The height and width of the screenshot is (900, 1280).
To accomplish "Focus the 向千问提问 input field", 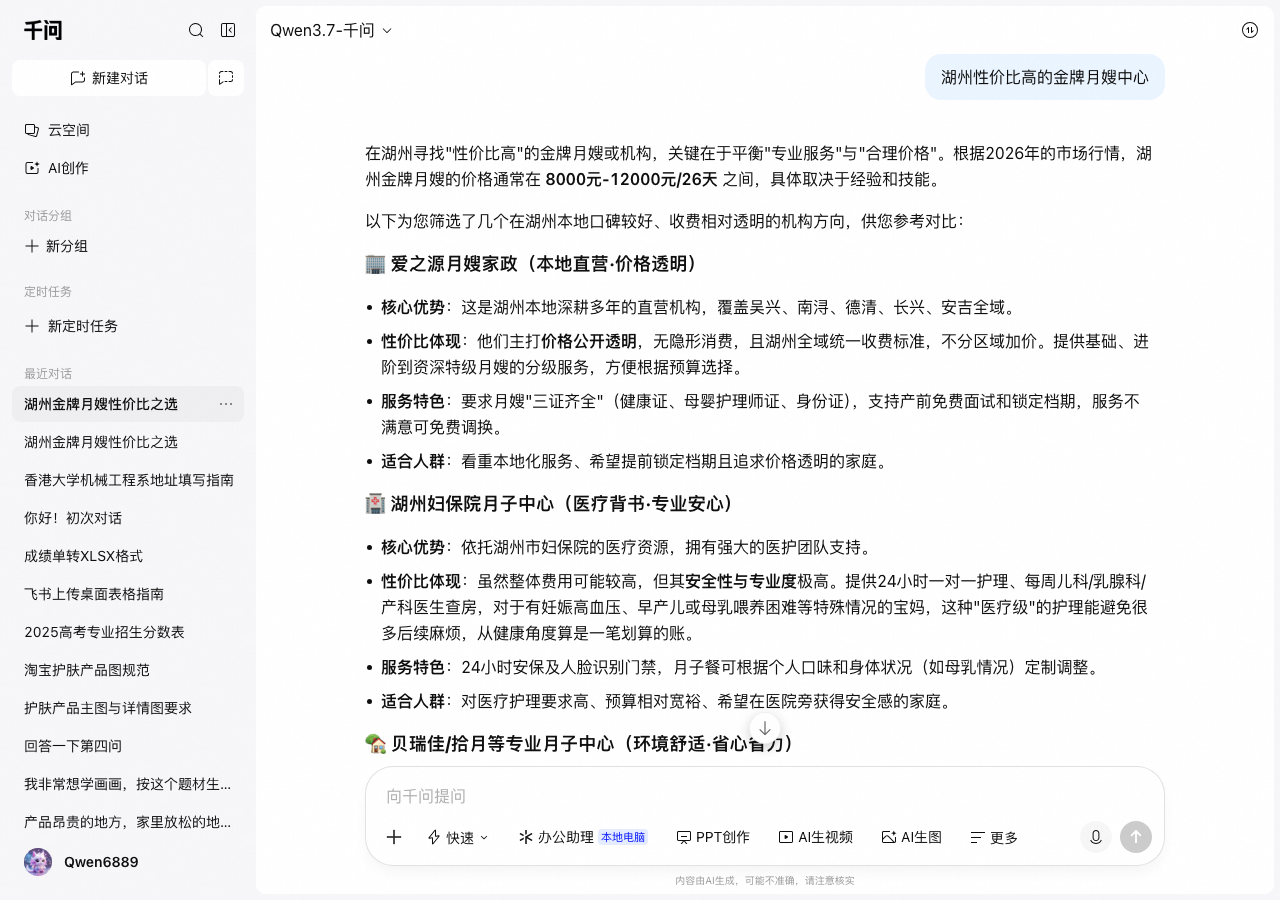I will click(765, 796).
